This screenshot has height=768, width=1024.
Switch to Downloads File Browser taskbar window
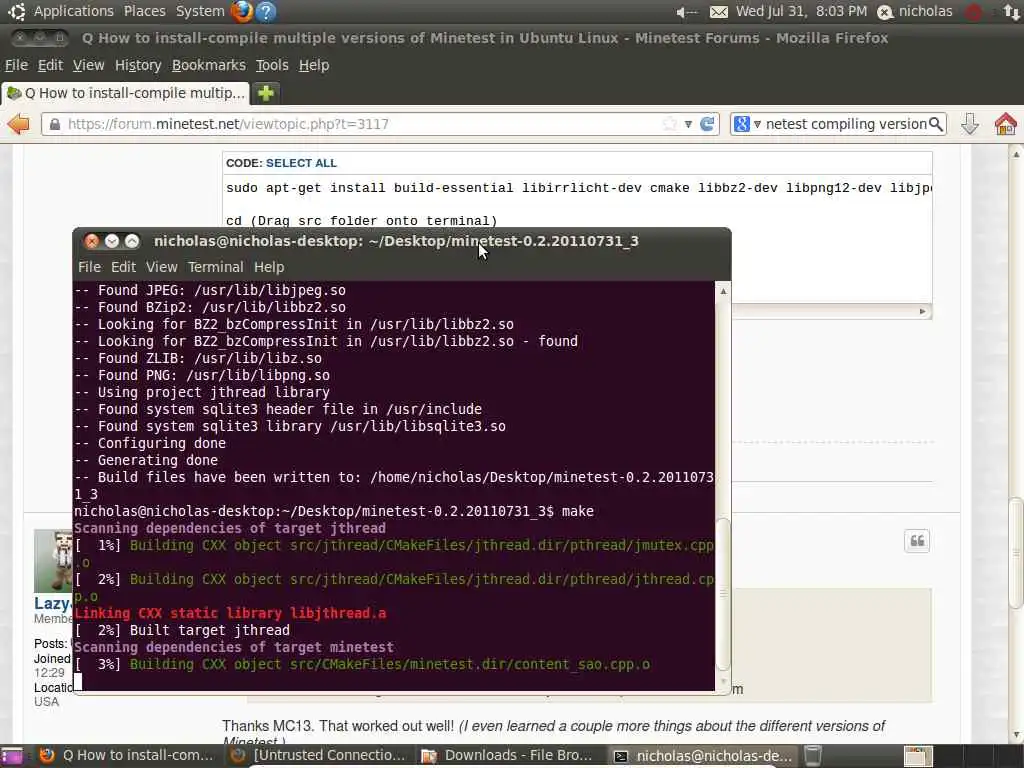click(507, 756)
